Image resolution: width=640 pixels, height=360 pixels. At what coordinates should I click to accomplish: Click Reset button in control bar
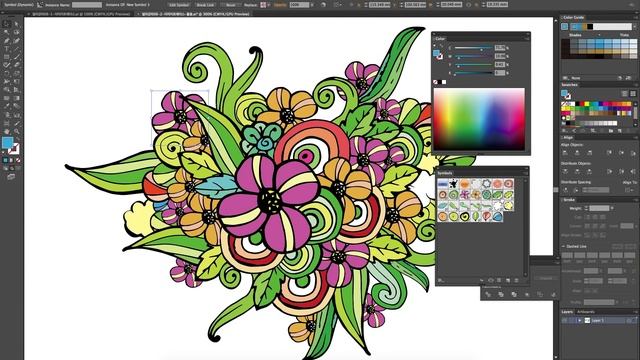pyautogui.click(x=231, y=5)
